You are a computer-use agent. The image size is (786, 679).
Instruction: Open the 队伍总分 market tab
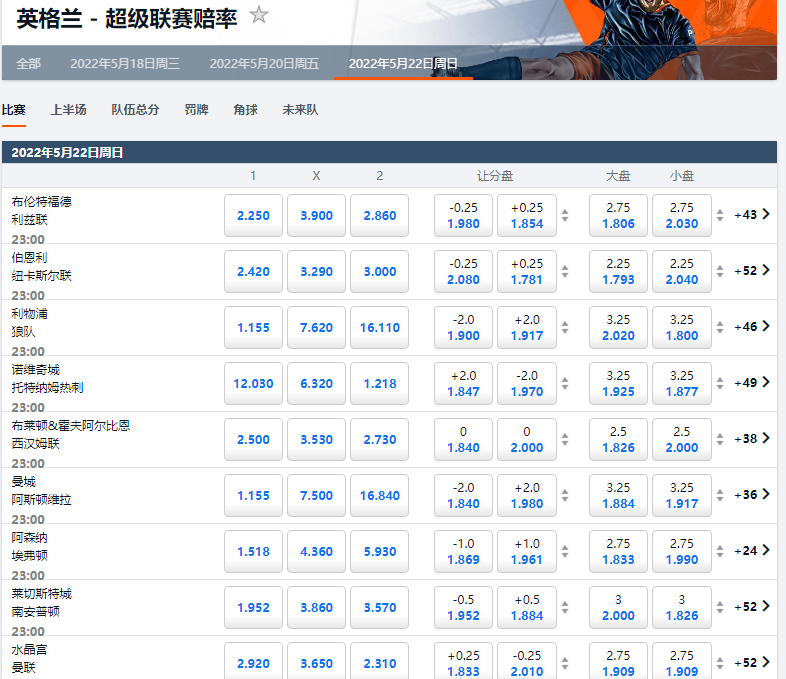(x=135, y=110)
